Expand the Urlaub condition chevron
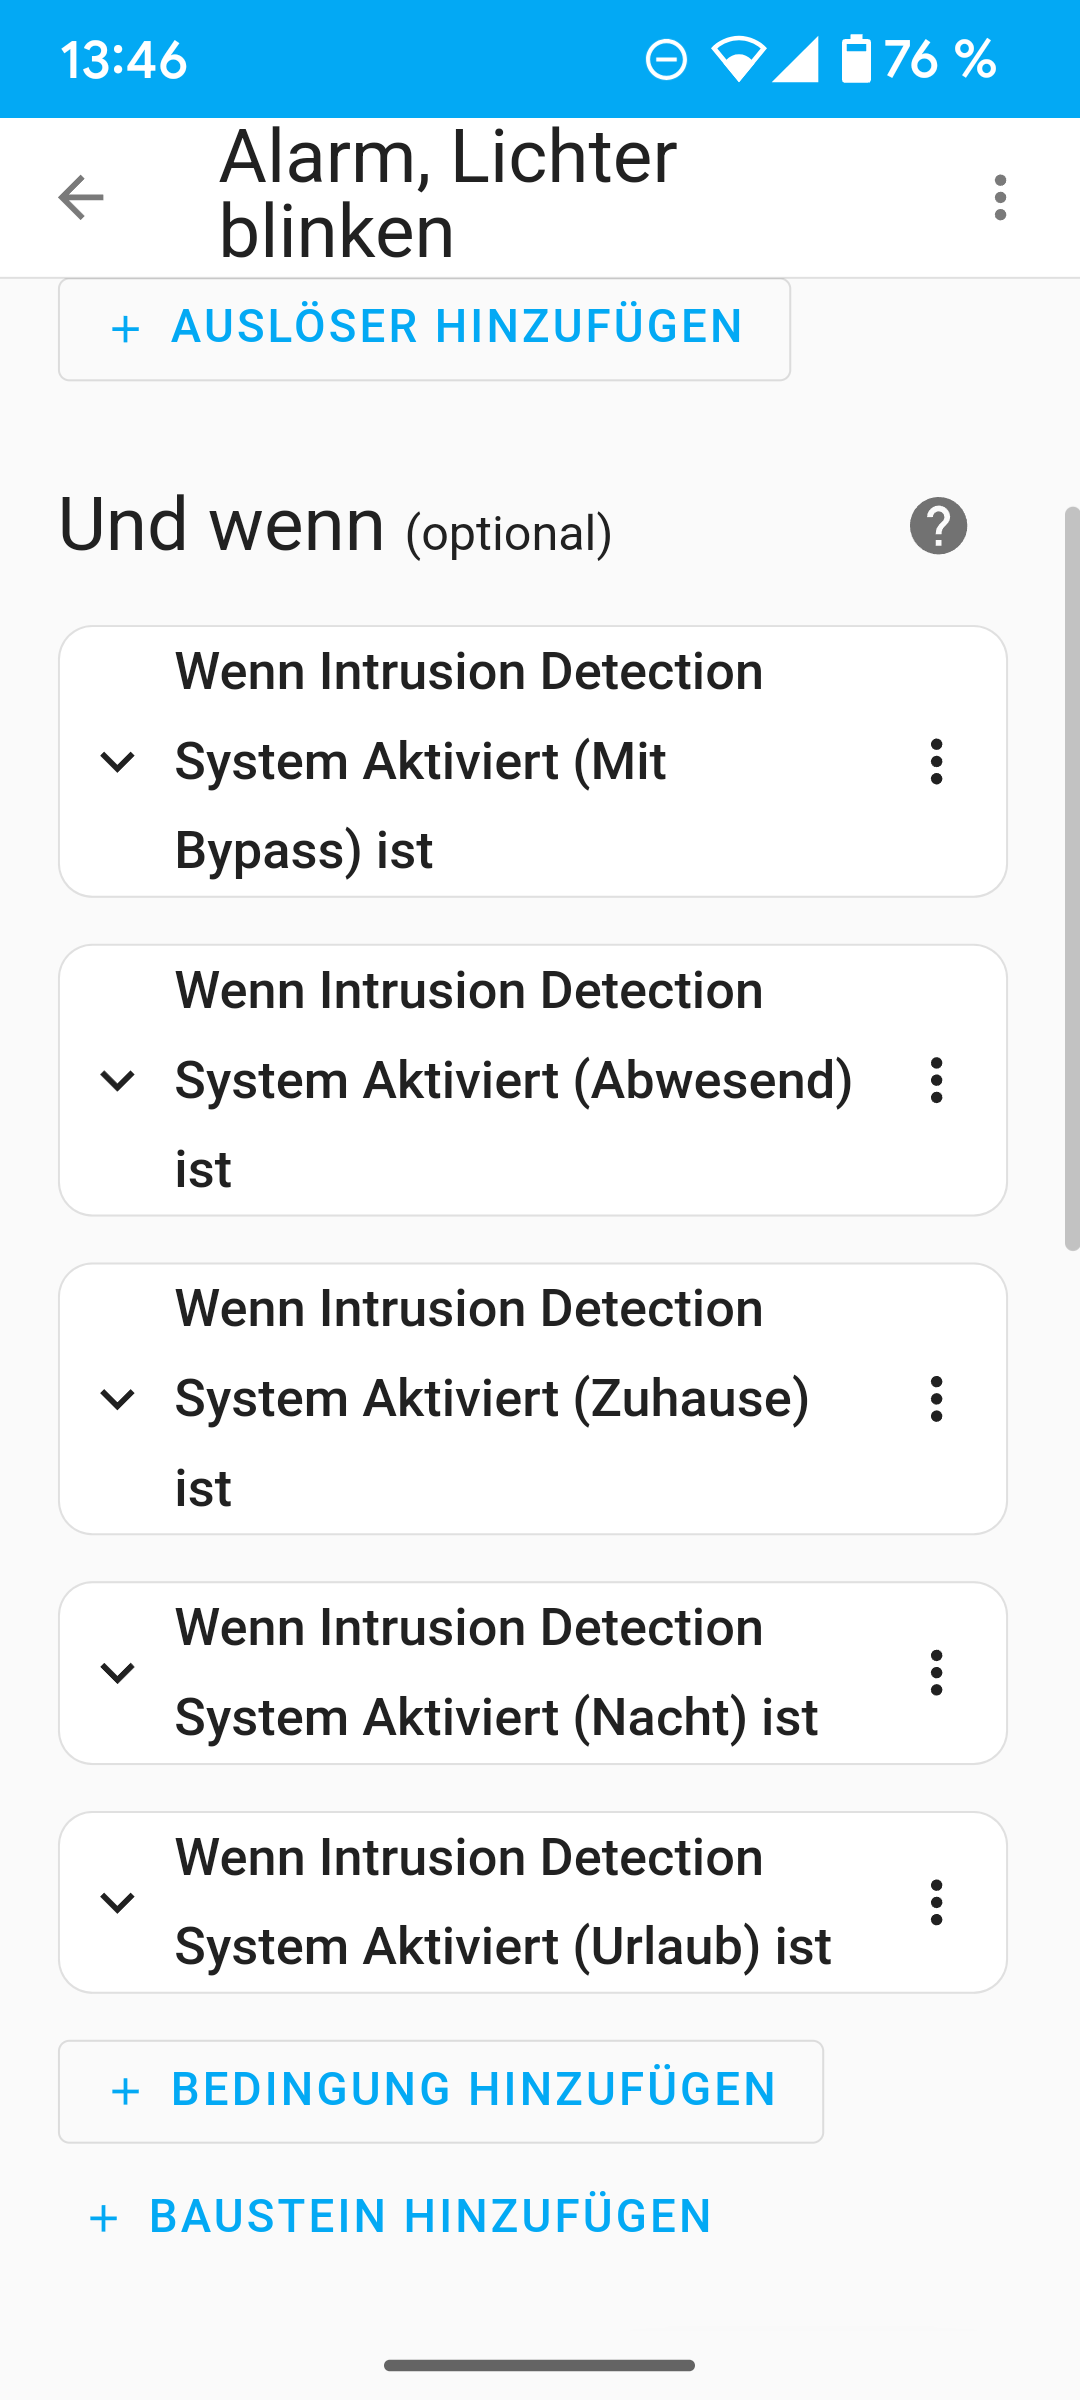The height and width of the screenshot is (2400, 1080). [x=118, y=1903]
